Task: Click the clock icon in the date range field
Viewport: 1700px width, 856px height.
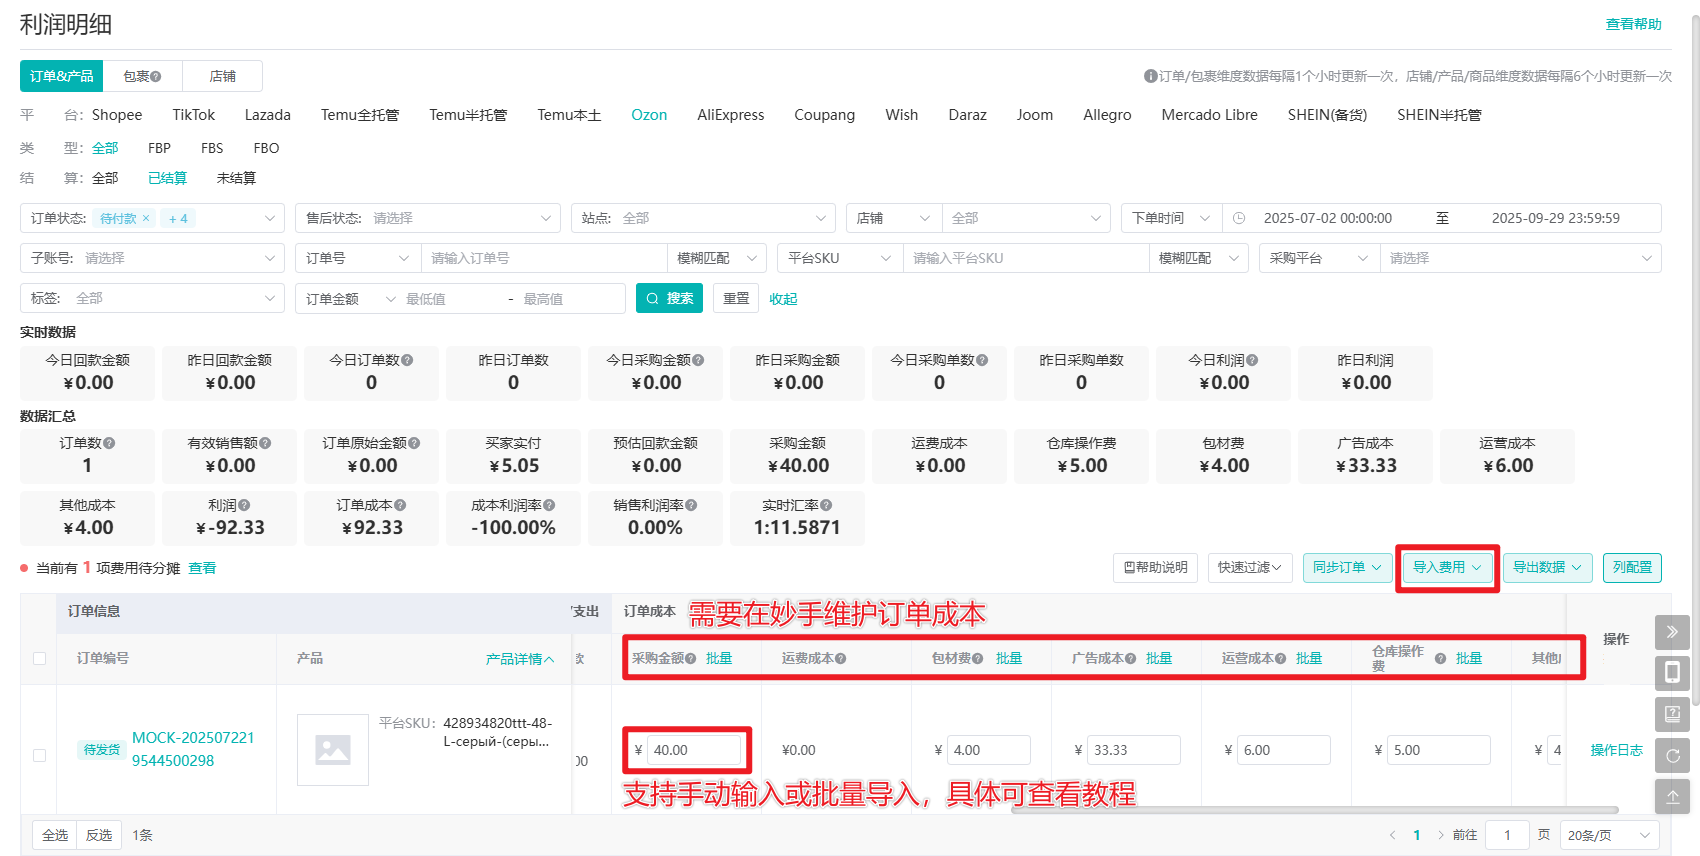Action: (x=1239, y=218)
